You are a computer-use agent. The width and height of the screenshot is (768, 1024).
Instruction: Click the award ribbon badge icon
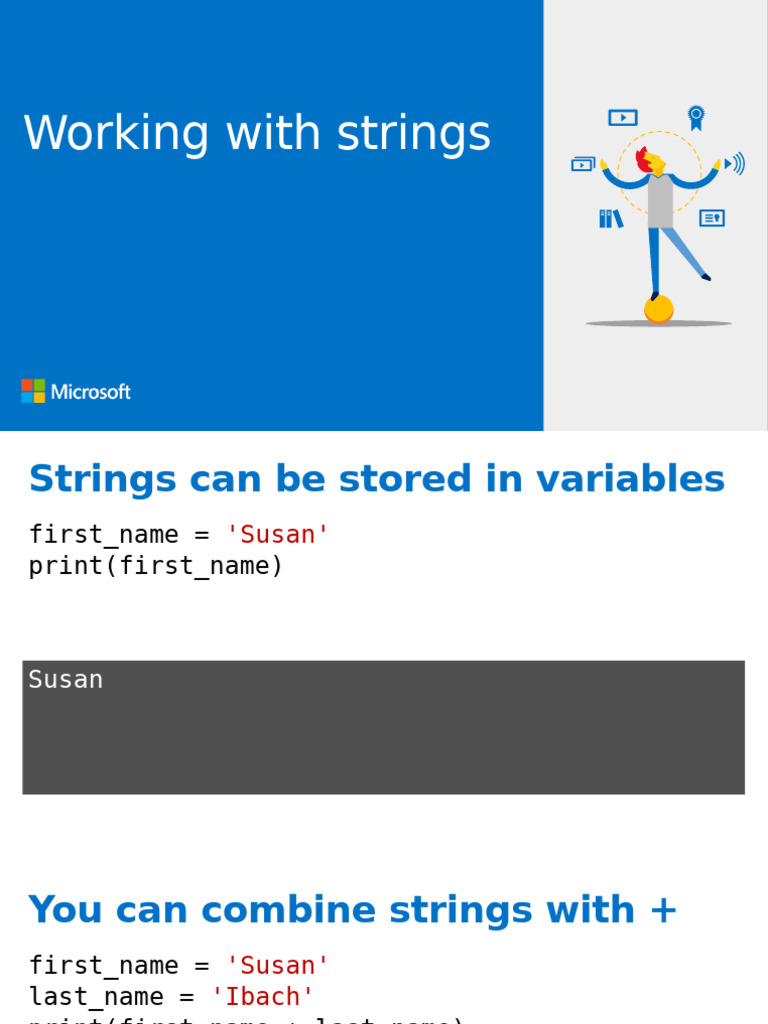pos(696,117)
